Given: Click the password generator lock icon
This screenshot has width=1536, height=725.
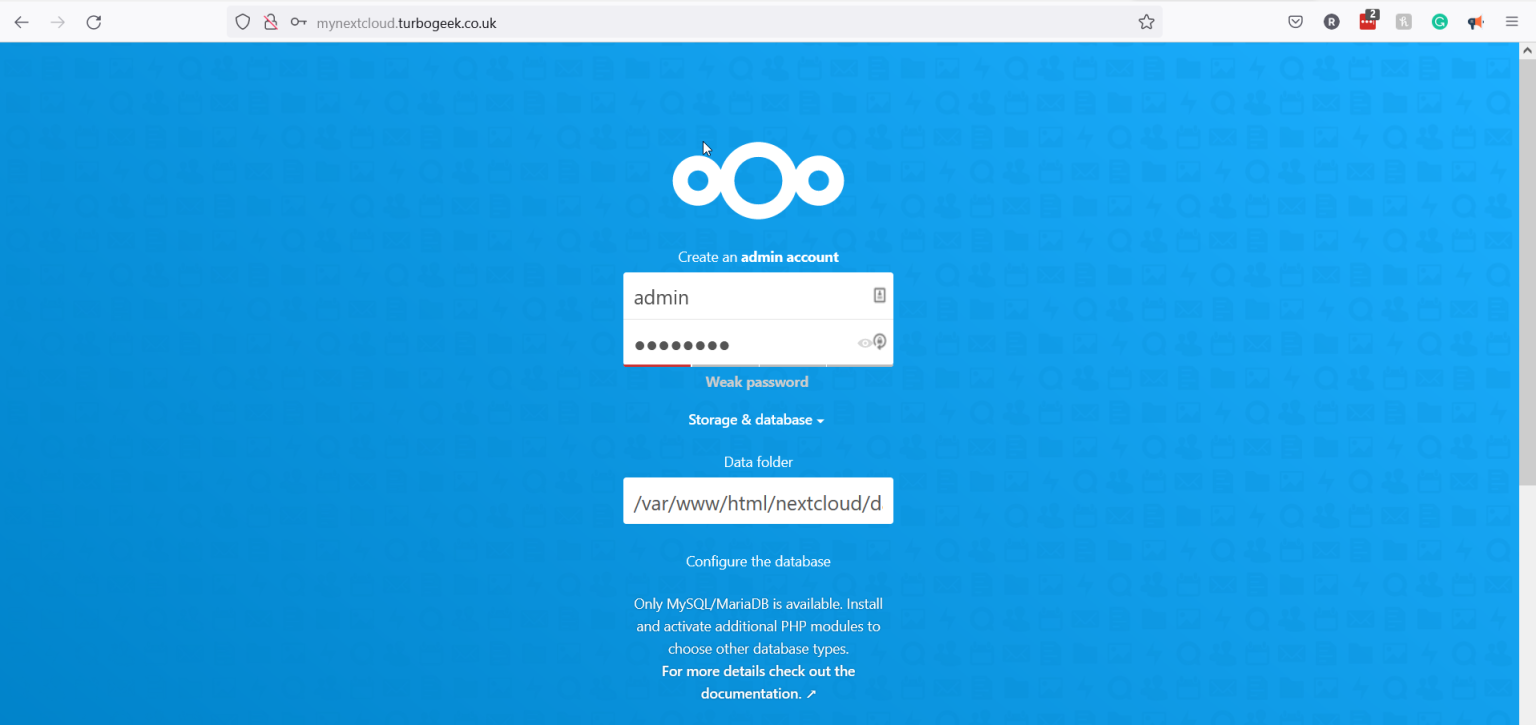Looking at the screenshot, I should [880, 342].
